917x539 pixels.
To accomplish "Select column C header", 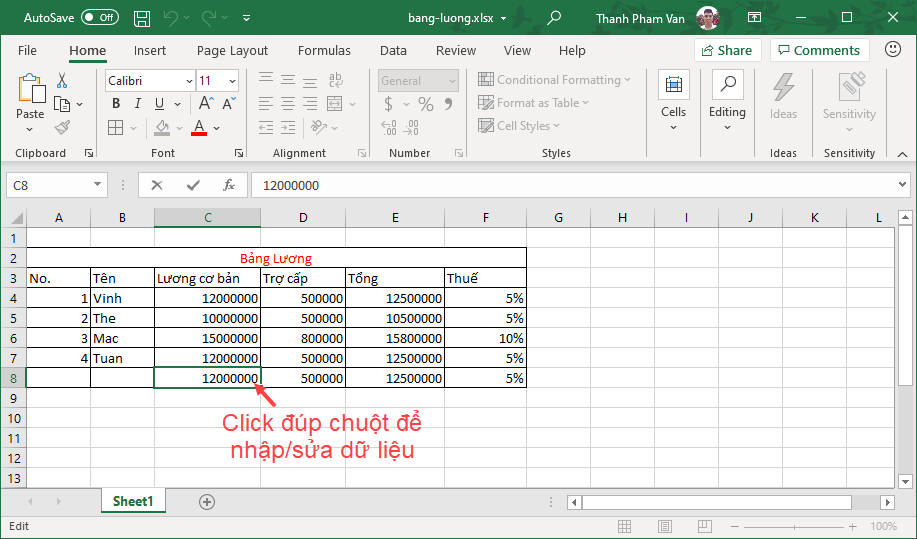I will [x=208, y=217].
